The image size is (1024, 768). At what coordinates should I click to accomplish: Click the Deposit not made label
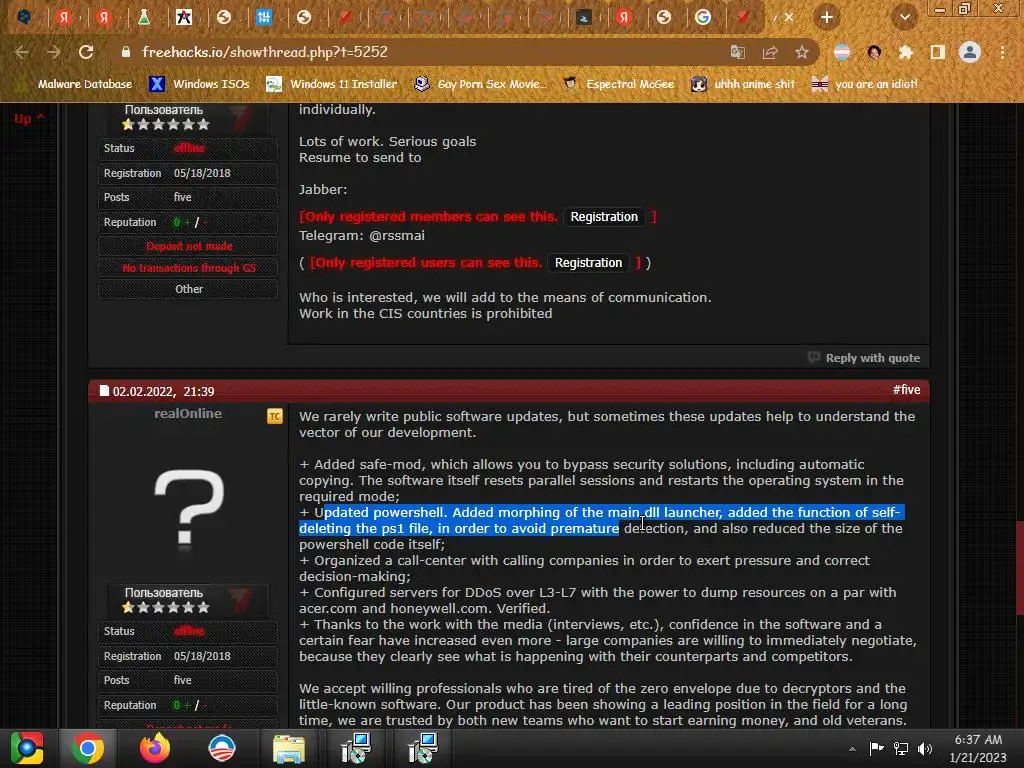pos(189,246)
